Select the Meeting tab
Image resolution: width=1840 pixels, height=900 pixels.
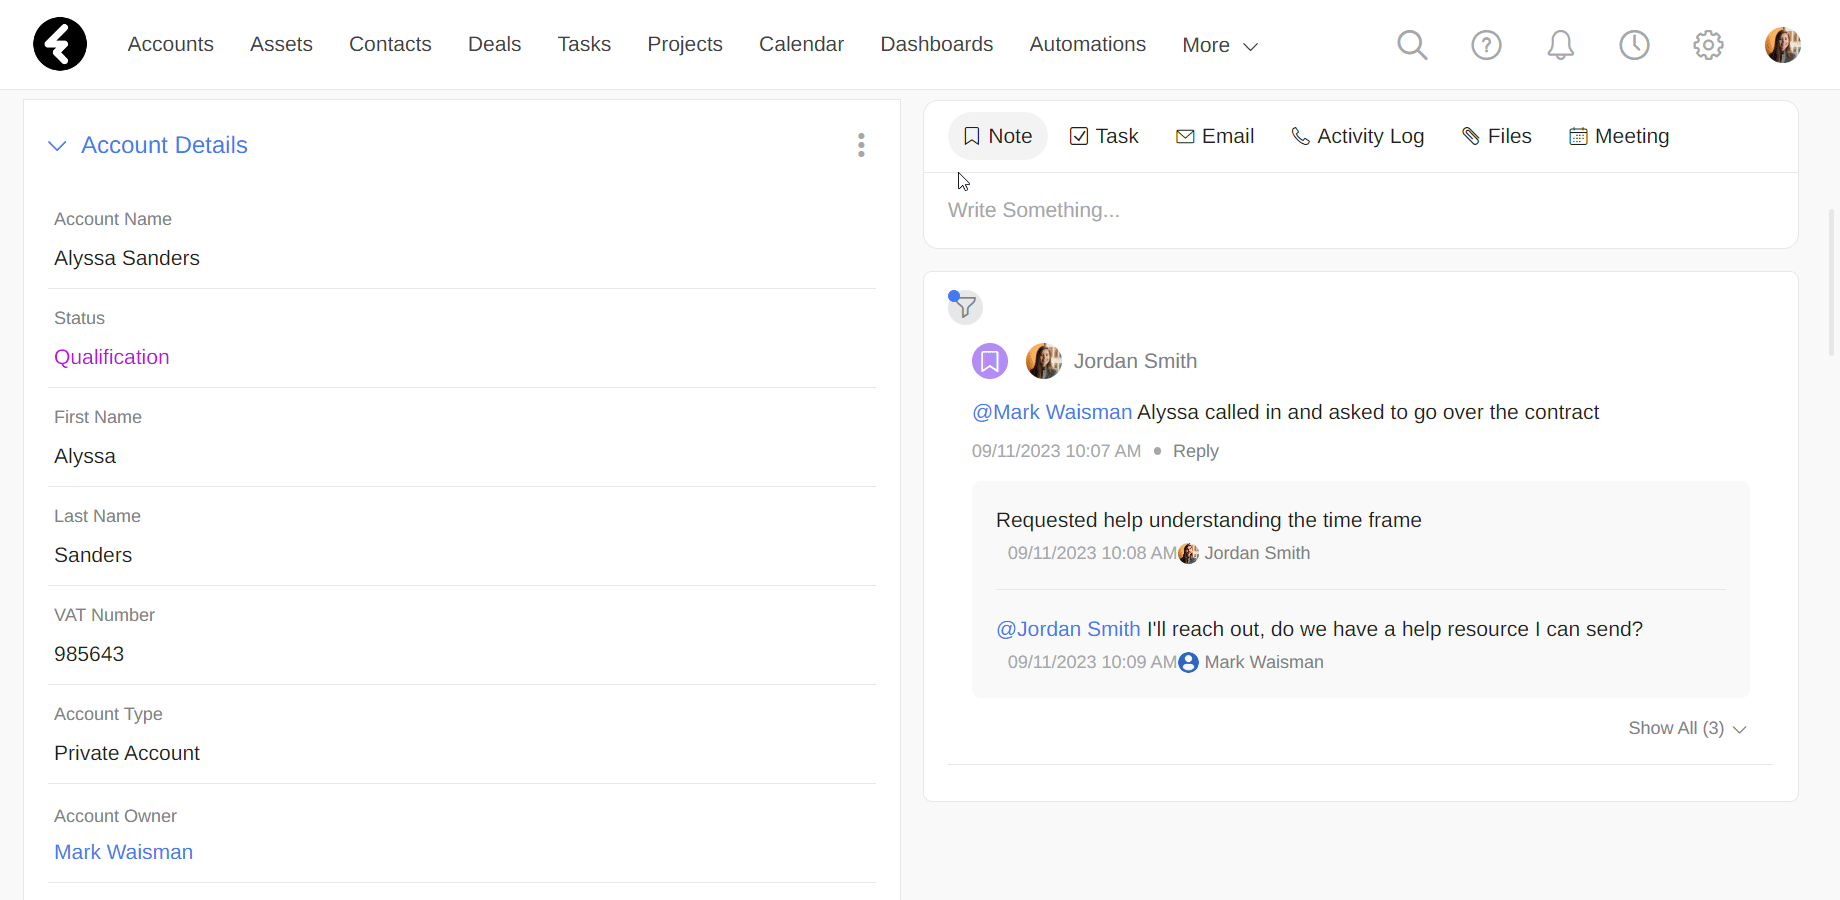coord(1619,136)
